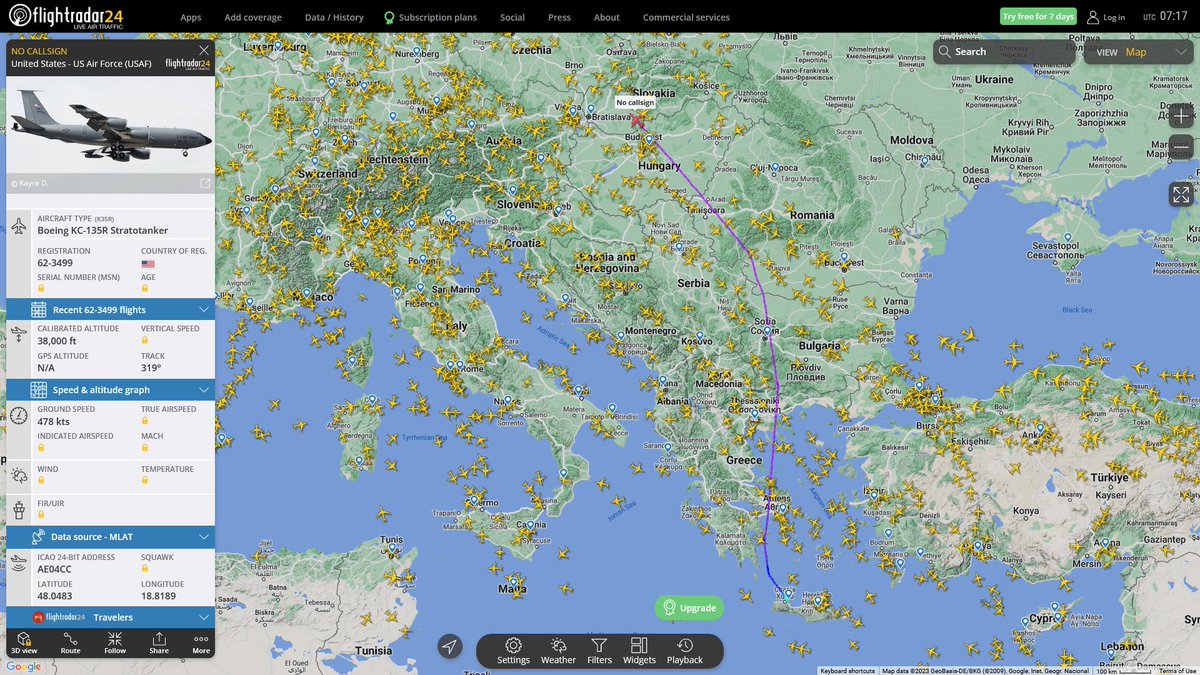Open Data / History menu
Viewport: 1200px width, 675px height.
pyautogui.click(x=334, y=17)
